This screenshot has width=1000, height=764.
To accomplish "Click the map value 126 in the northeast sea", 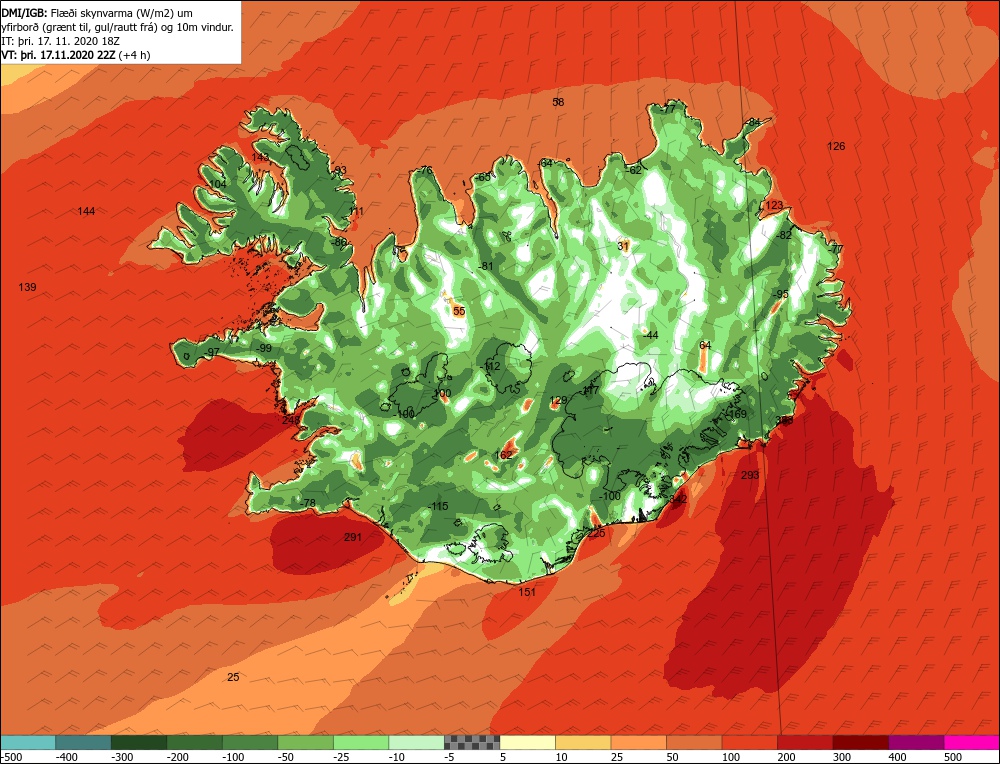I will [836, 146].
